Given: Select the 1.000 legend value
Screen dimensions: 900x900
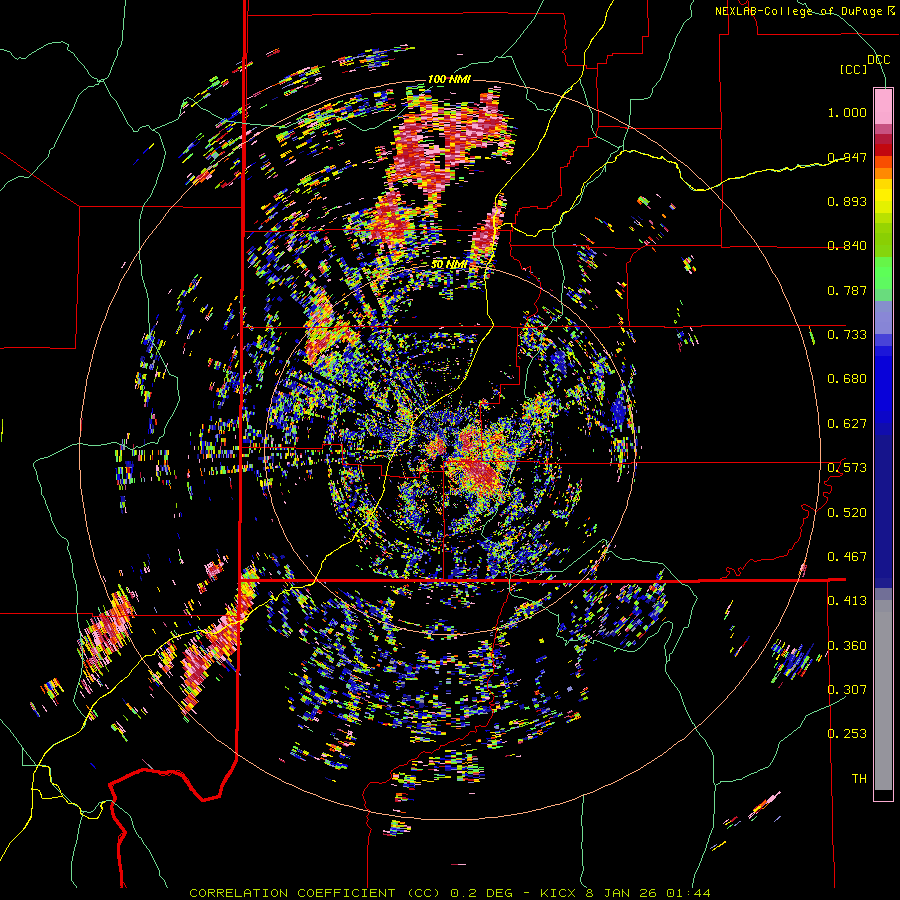Looking at the screenshot, I should (847, 112).
